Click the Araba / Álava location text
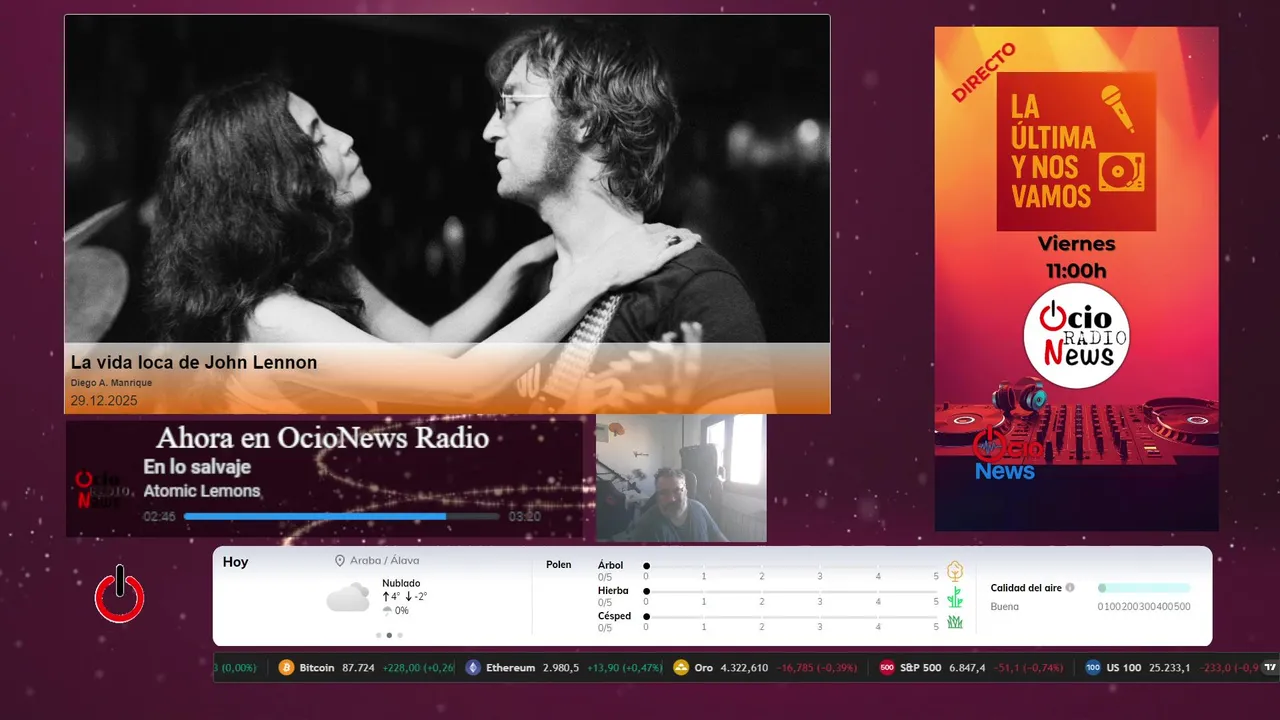 (385, 561)
